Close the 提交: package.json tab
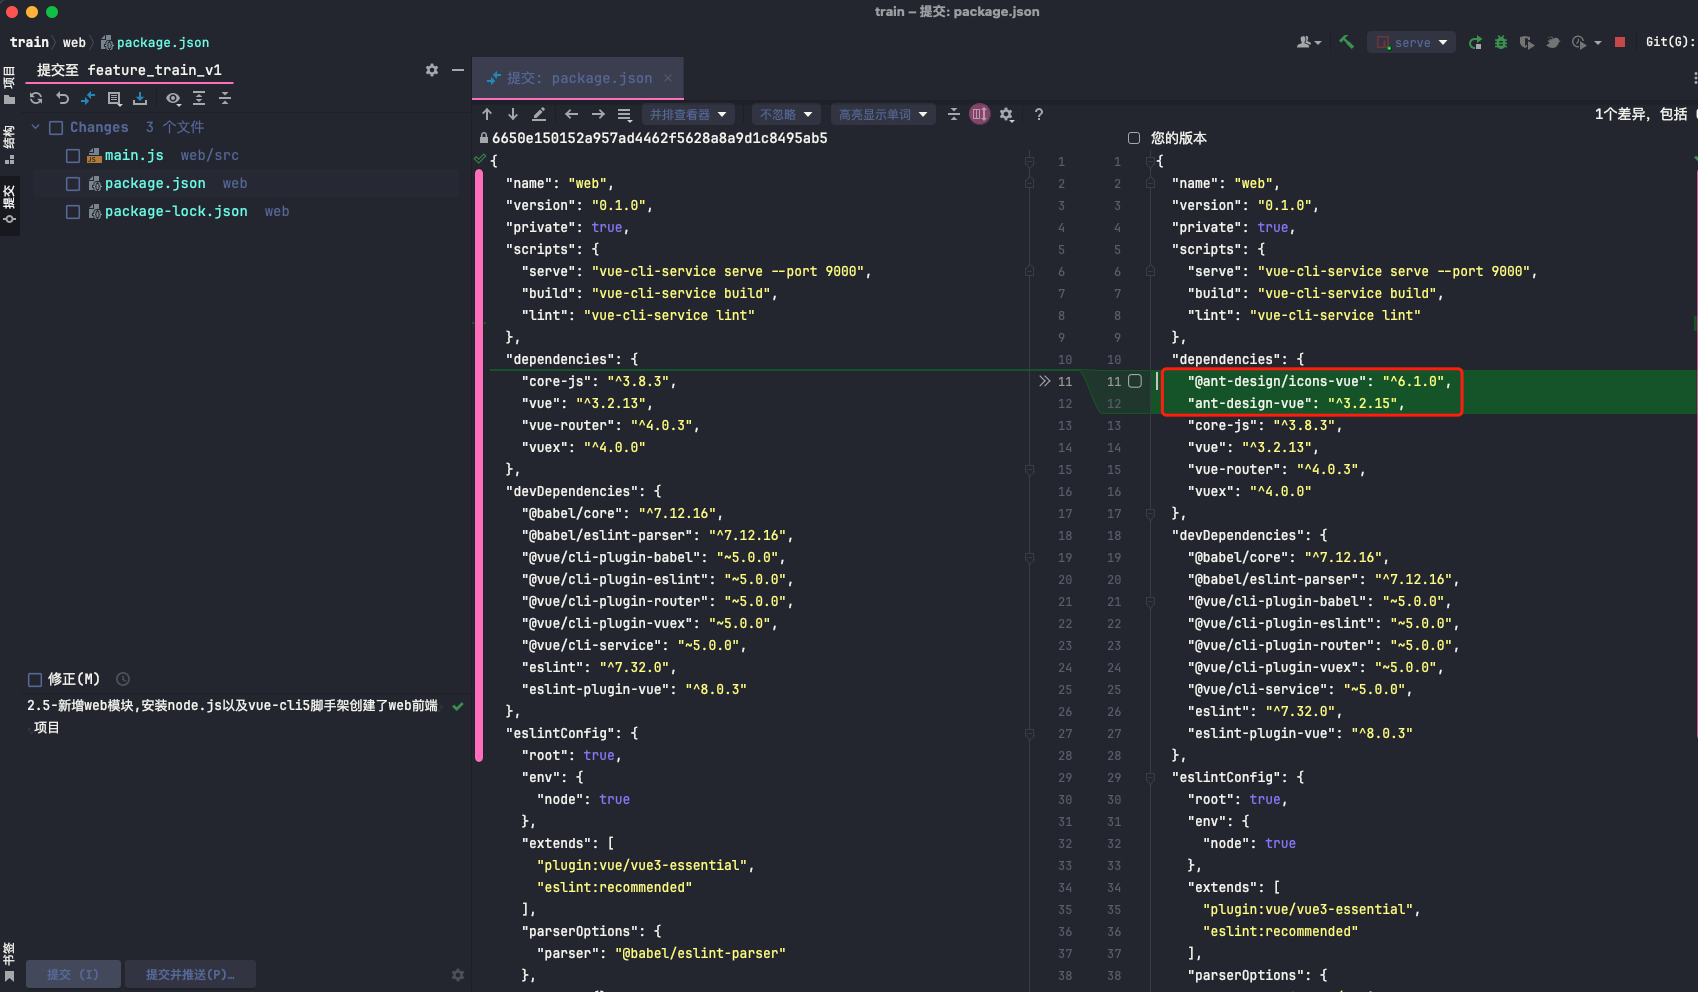This screenshot has width=1698, height=992. (668, 78)
